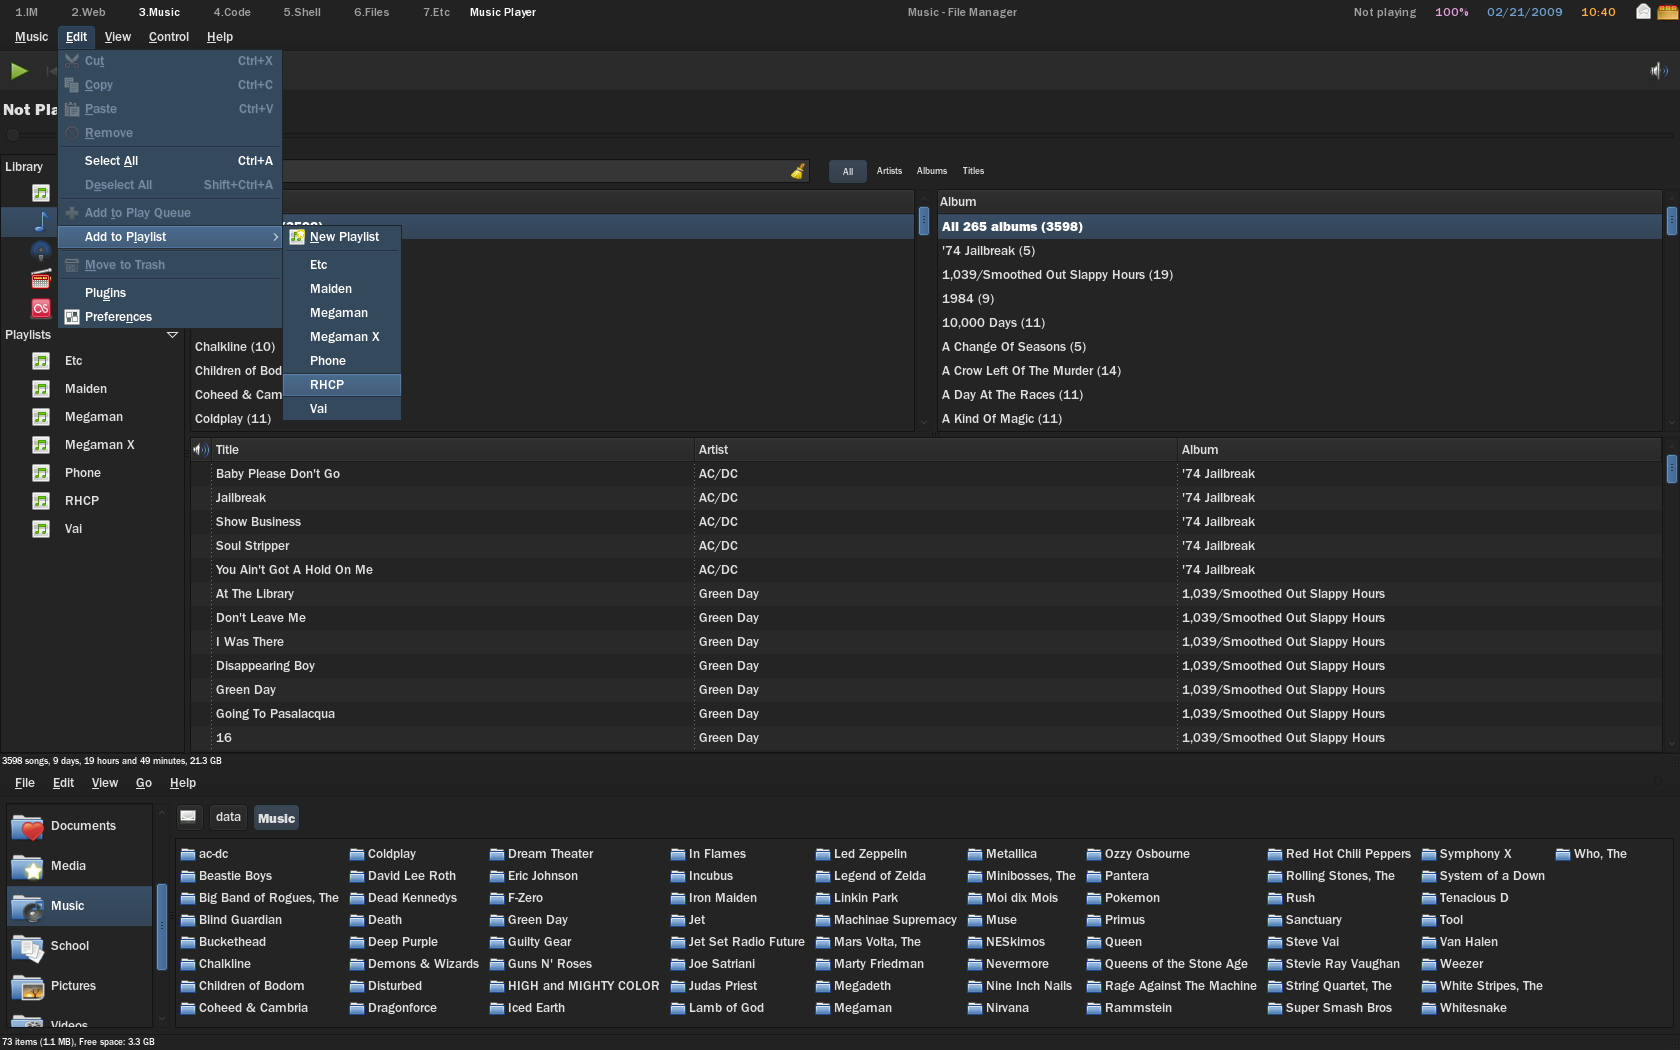Open the Radio library source icon
Screen dimensions: 1680x1050
tap(41, 279)
